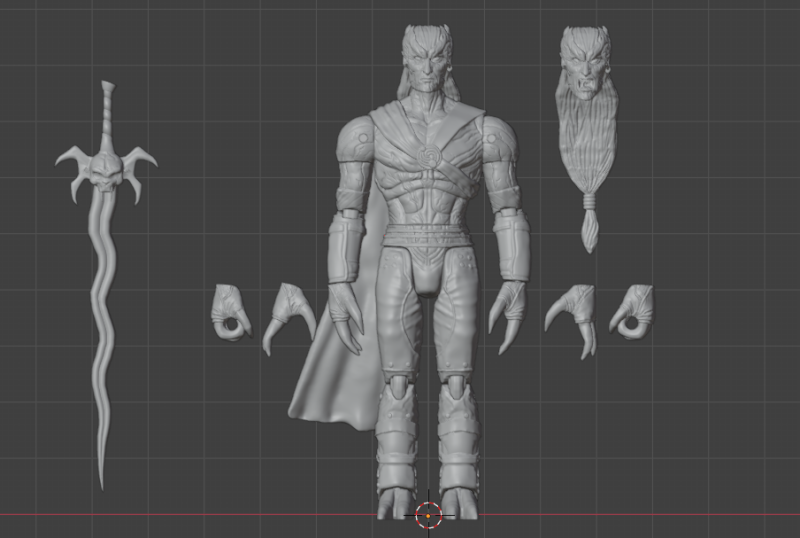Select the clawed hand left of the cape
800x538 pixels.
pos(287,314)
